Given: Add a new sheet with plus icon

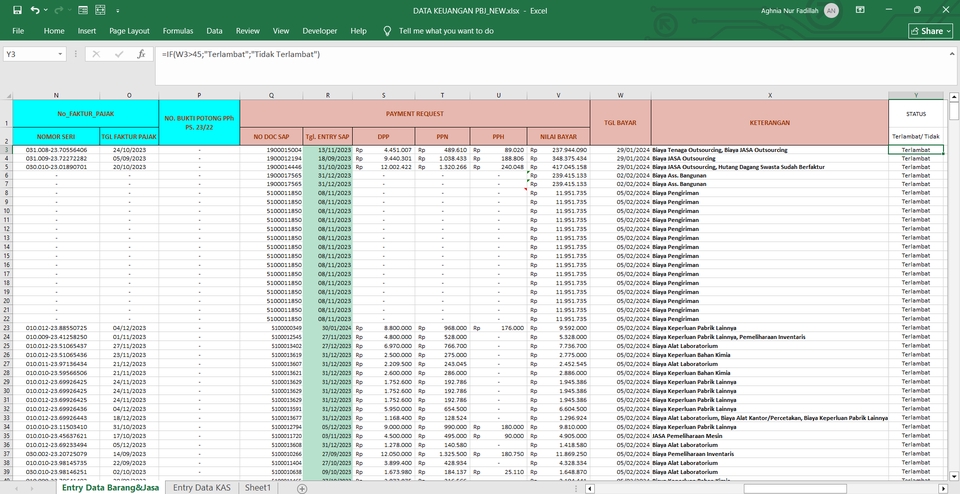Looking at the screenshot, I should (301, 488).
